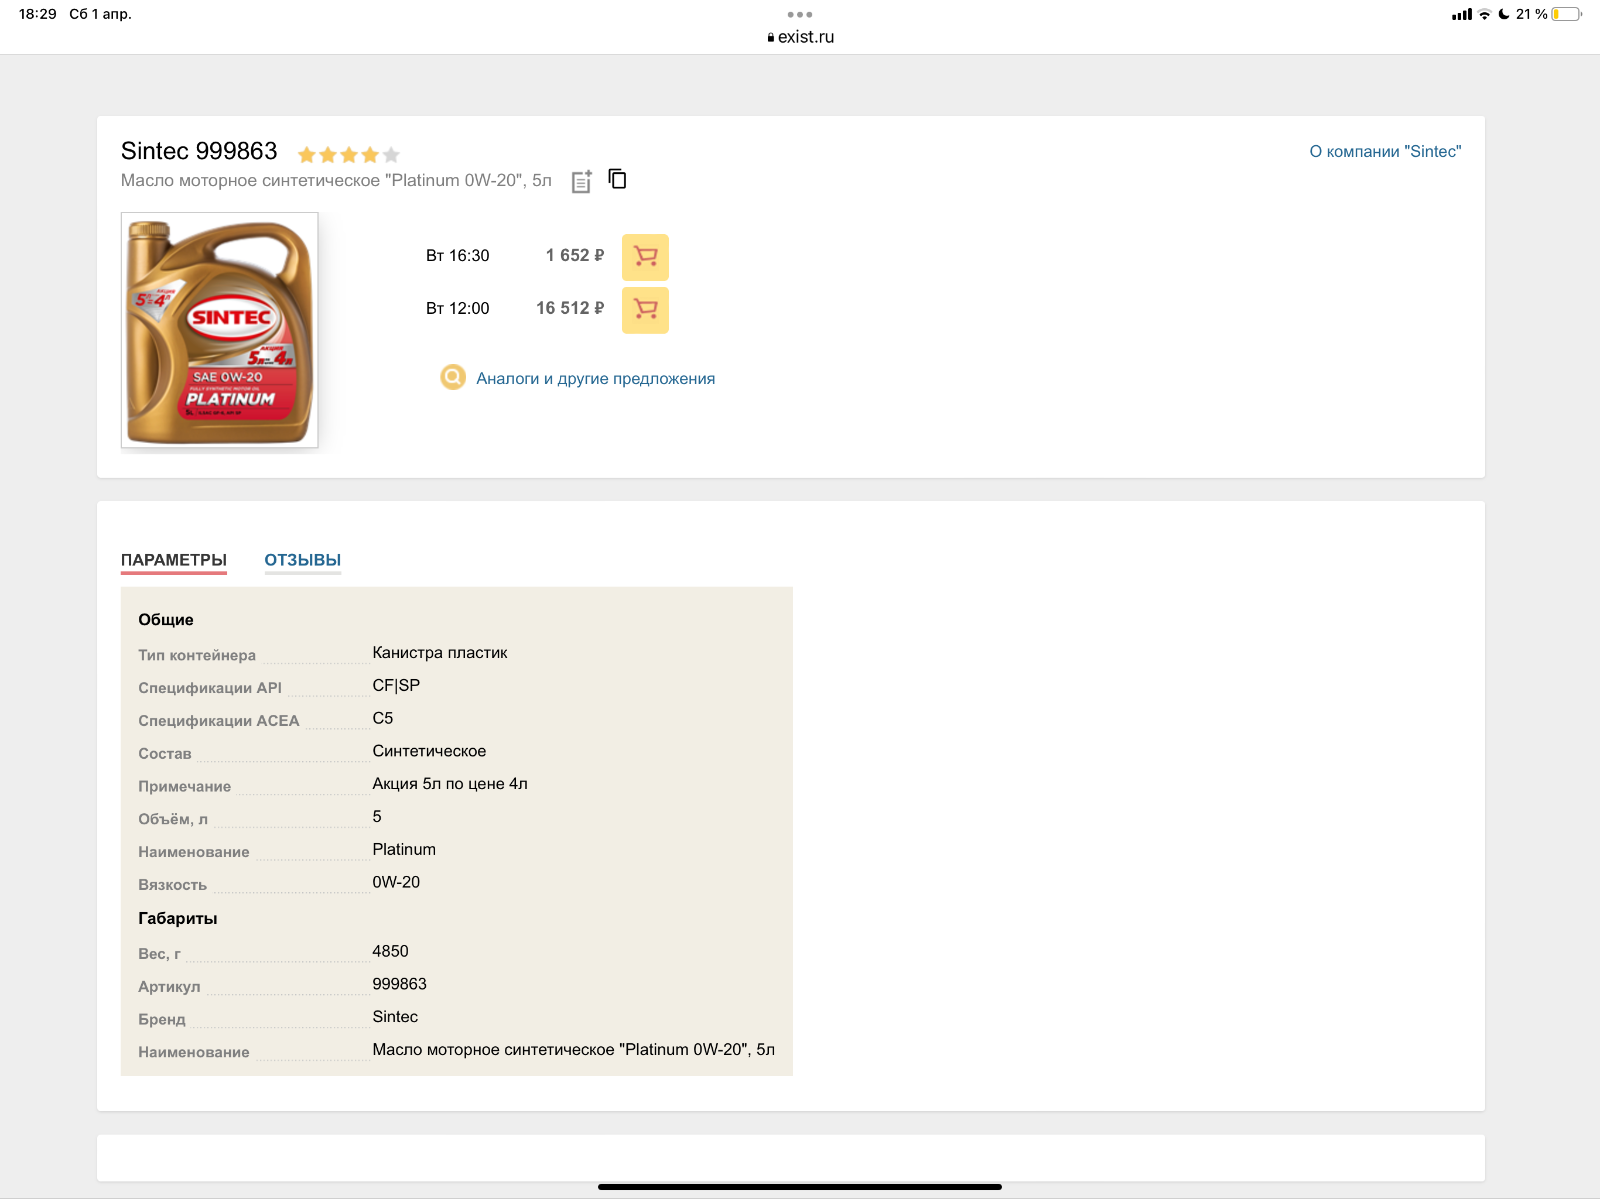Open Аналоги и другие предложения link

coord(595,378)
